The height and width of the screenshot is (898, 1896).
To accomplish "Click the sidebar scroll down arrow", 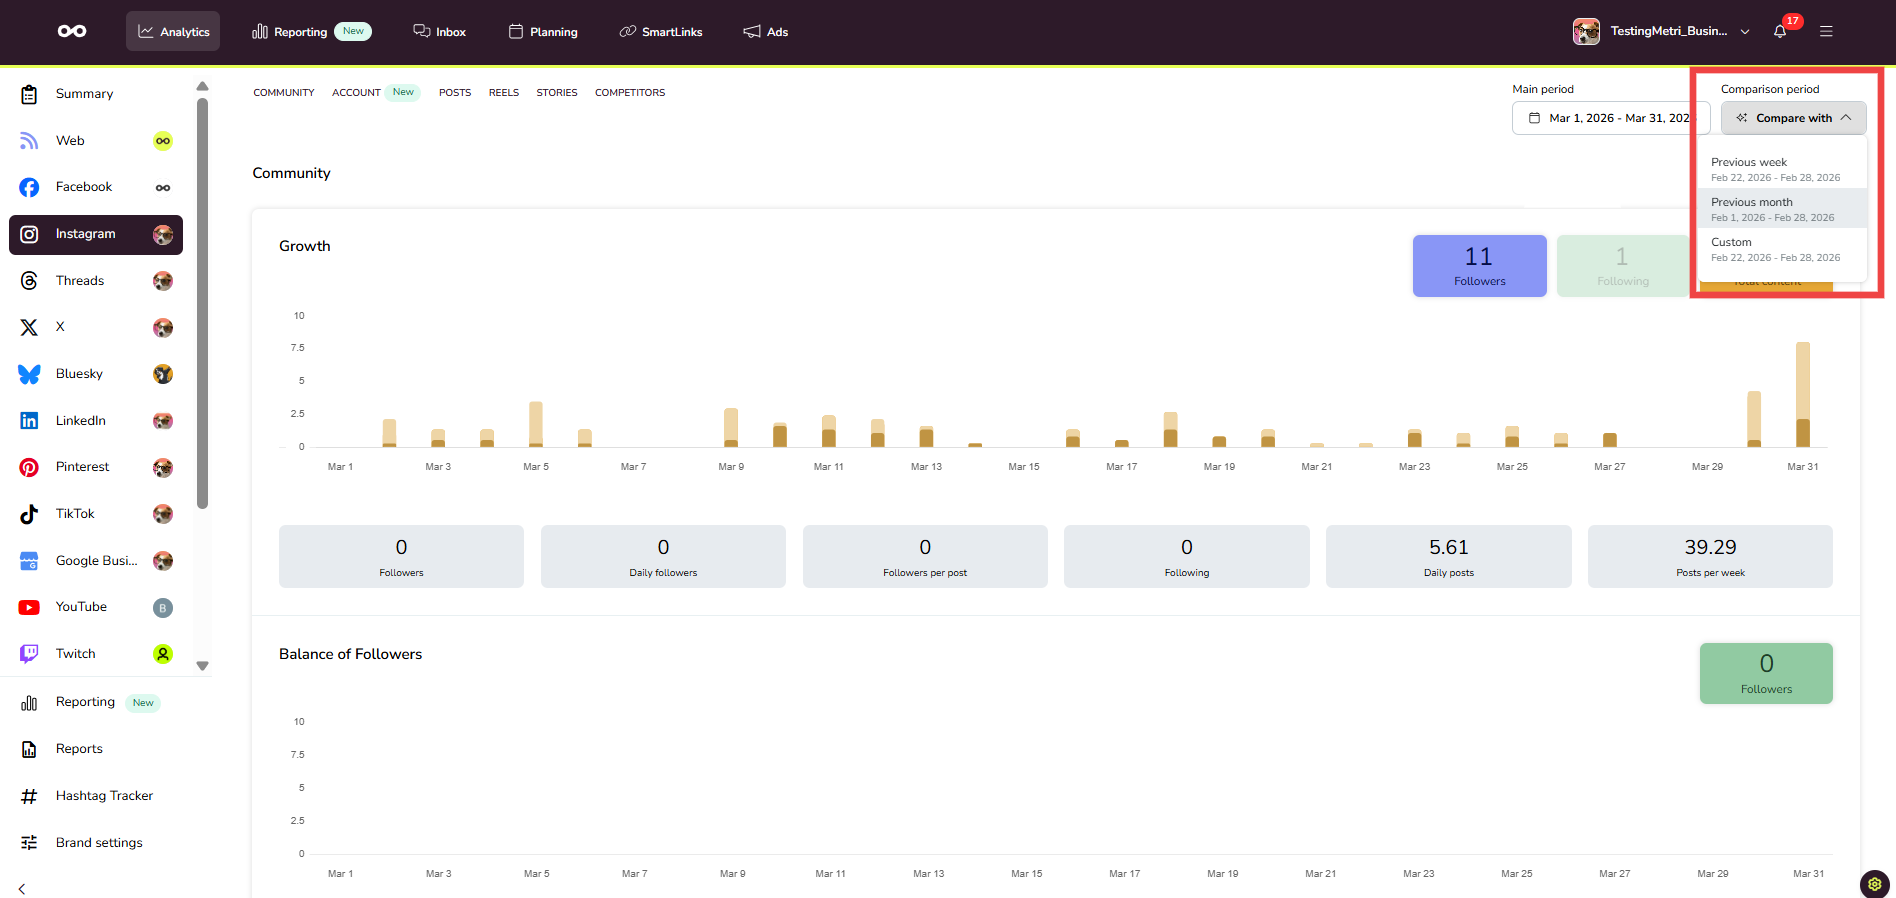I will tap(203, 666).
